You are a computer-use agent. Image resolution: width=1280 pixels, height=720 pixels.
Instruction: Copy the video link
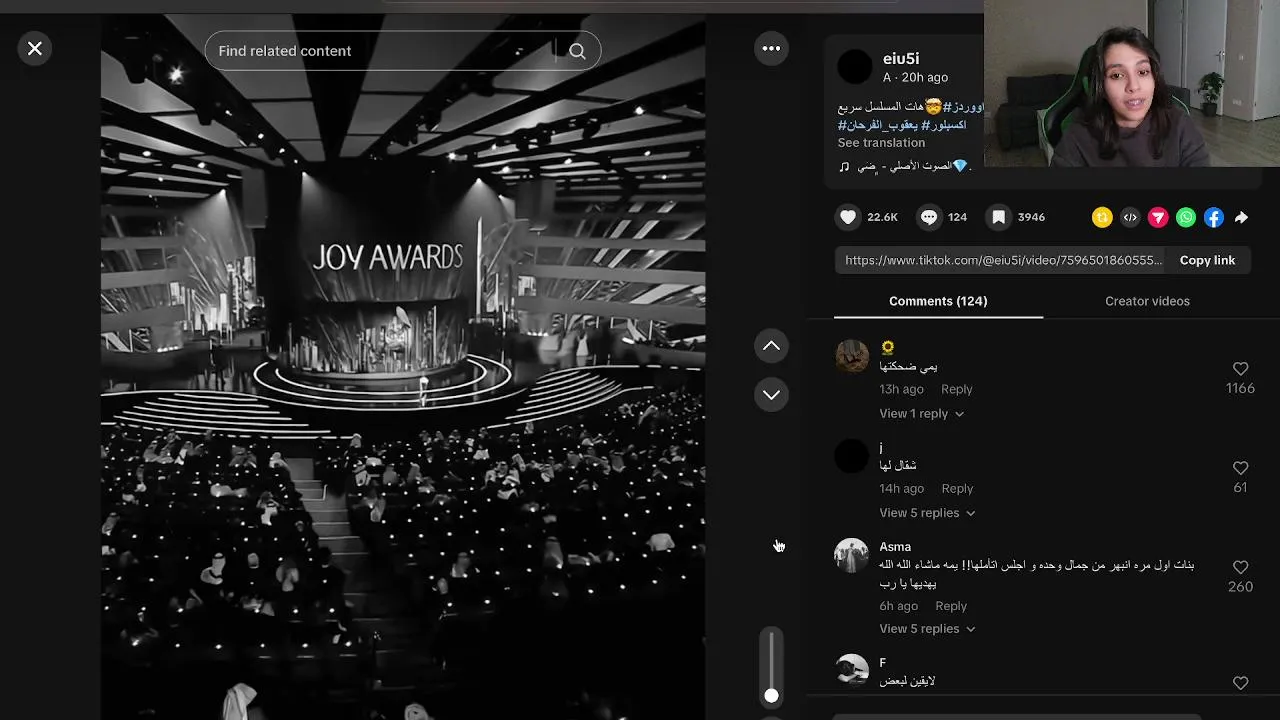click(1207, 260)
